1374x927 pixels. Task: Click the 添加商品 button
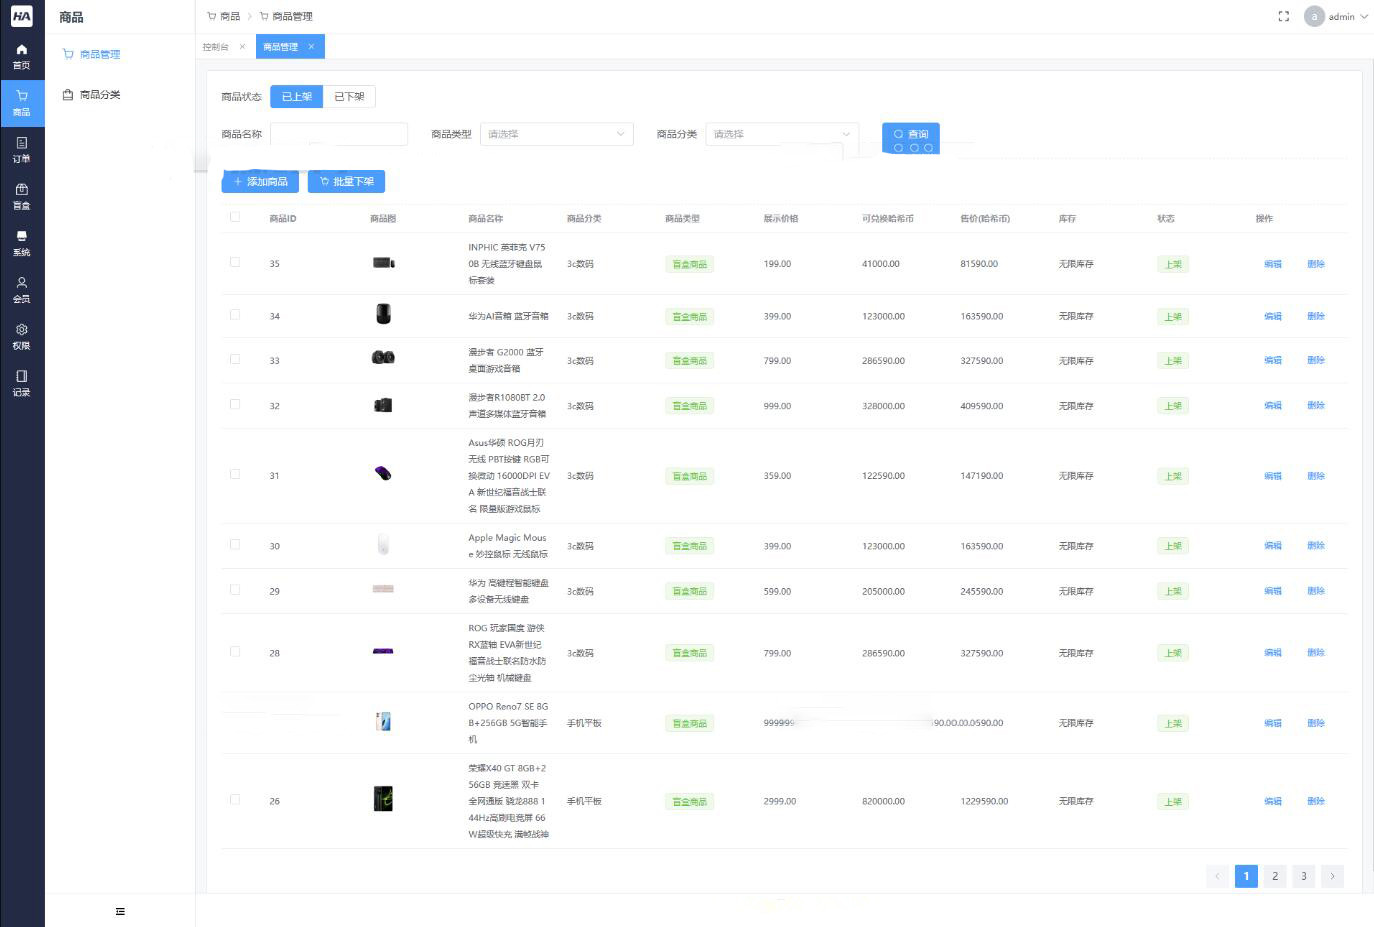coord(260,181)
